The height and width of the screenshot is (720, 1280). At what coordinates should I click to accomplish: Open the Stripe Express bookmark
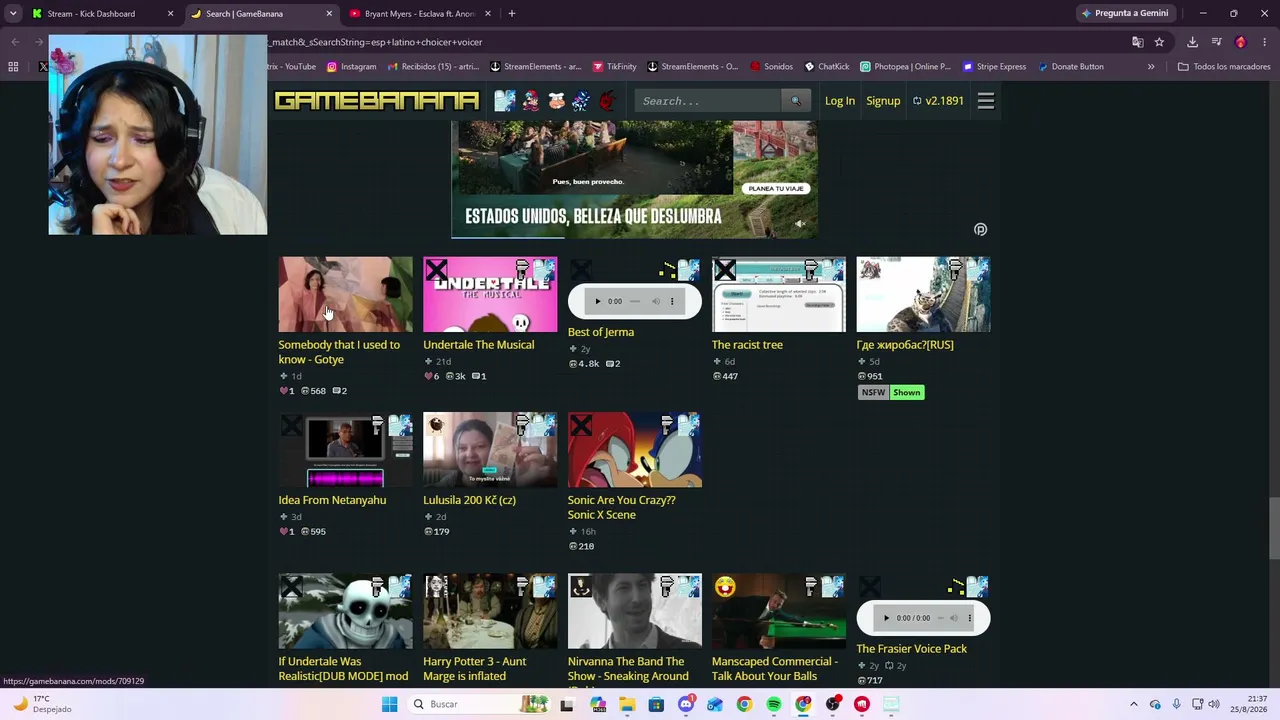[994, 67]
